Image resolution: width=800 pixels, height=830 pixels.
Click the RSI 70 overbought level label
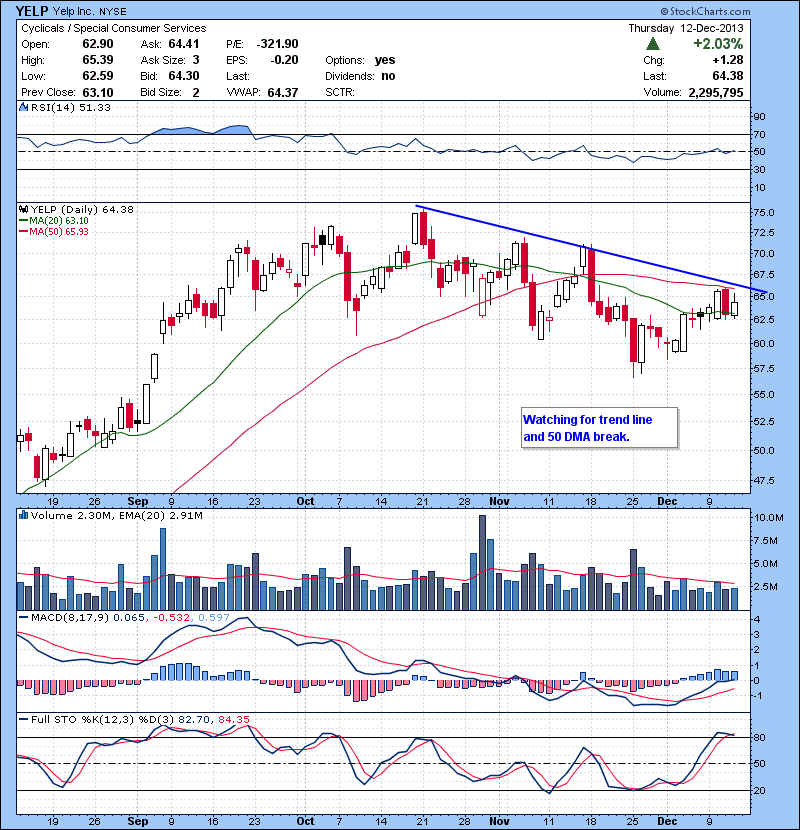(759, 134)
